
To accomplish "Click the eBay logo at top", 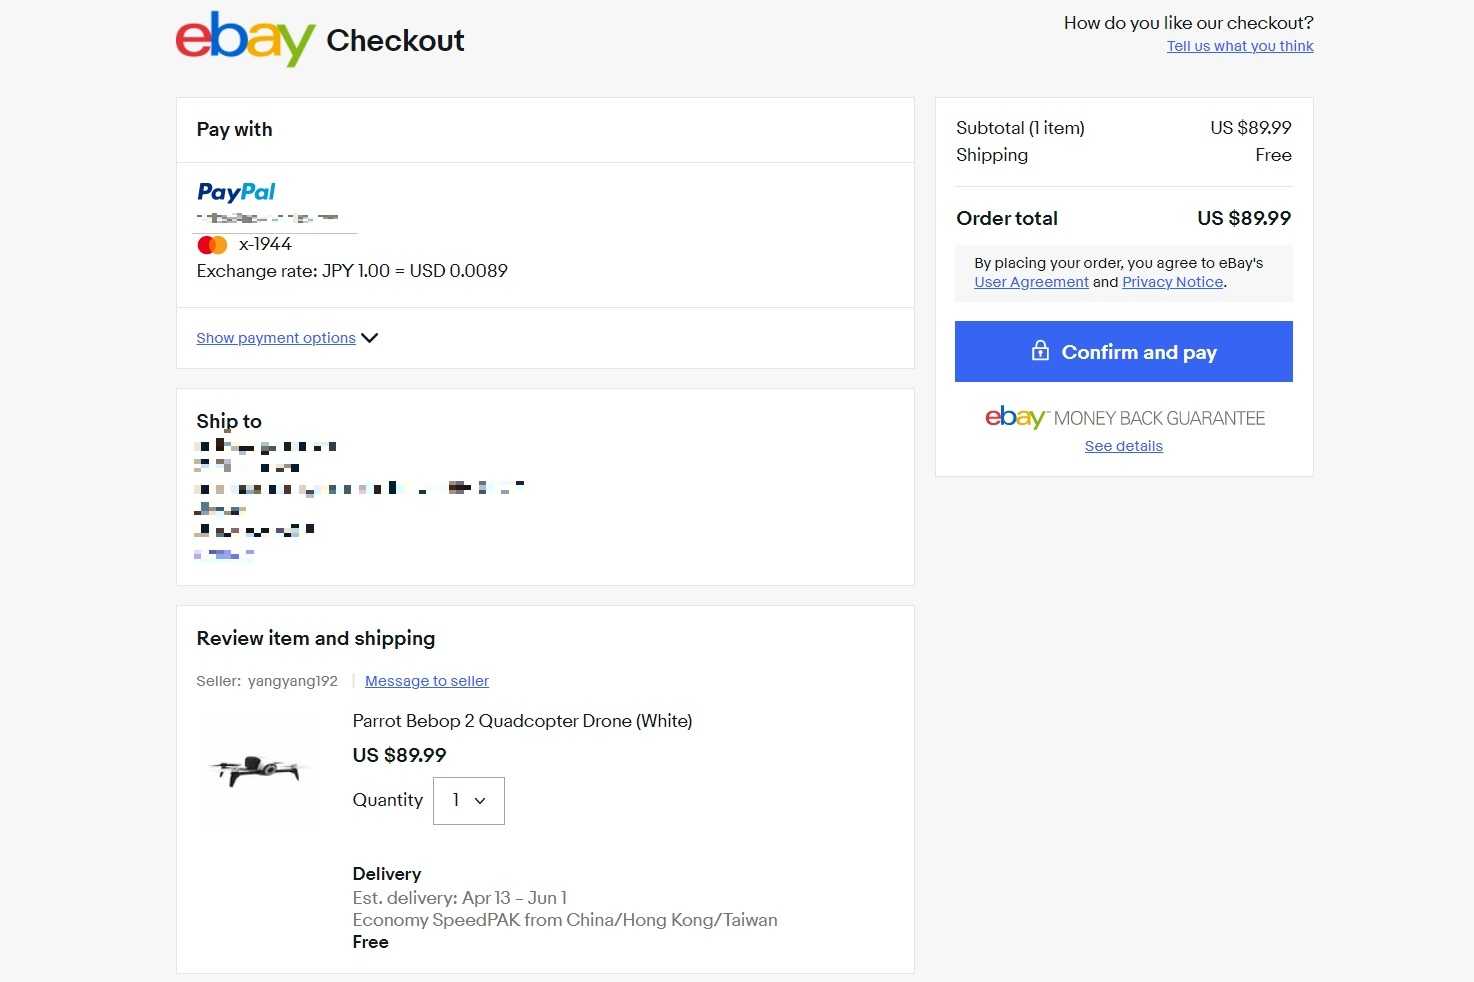I will 245,39.
